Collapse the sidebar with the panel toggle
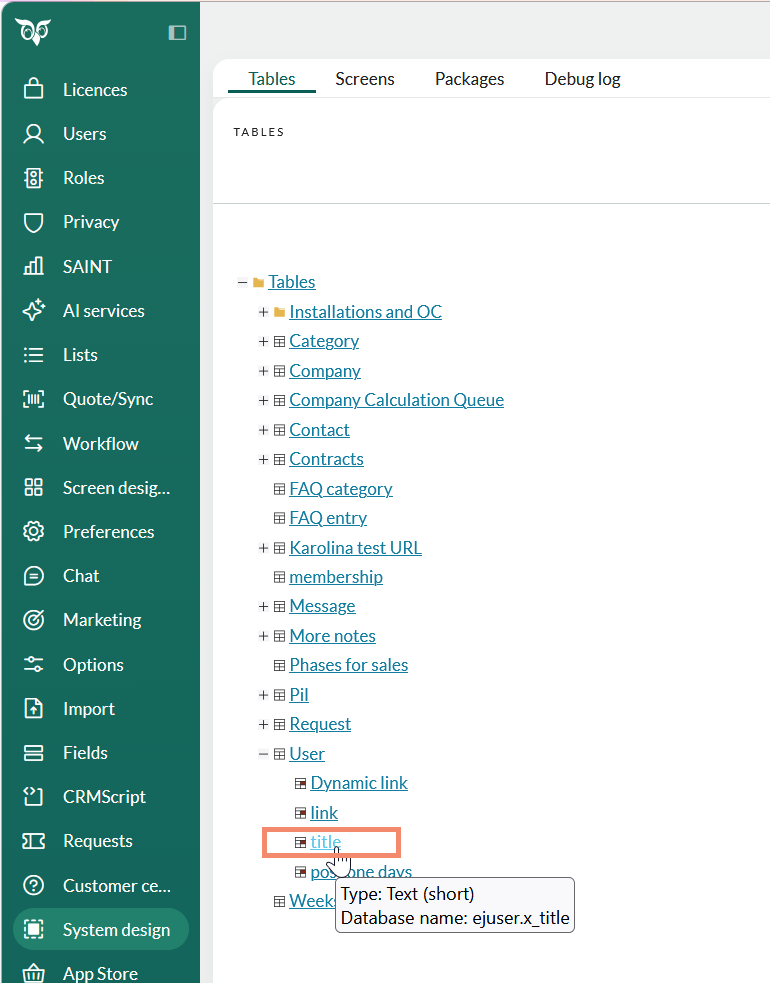The width and height of the screenshot is (770, 983). (177, 32)
